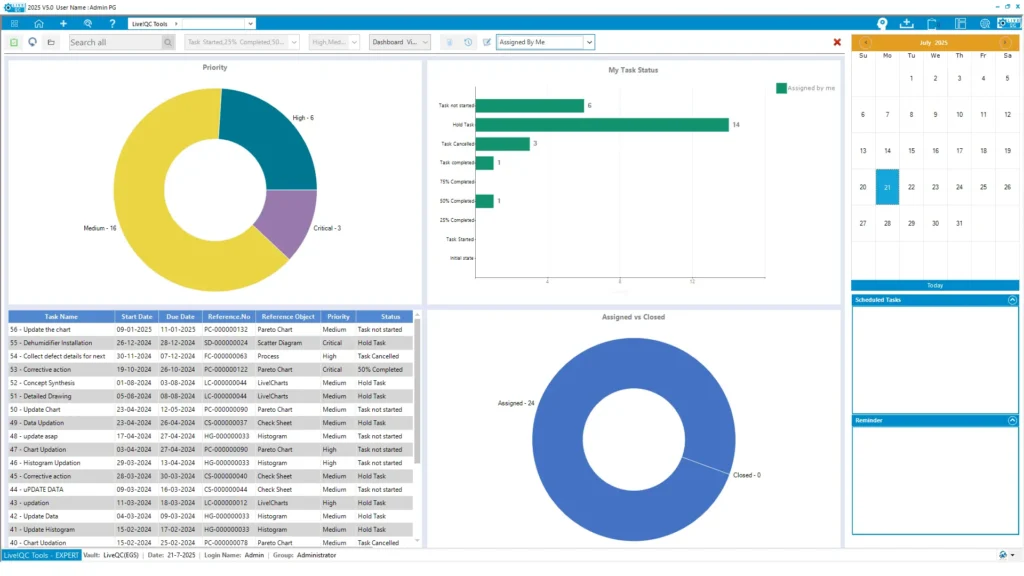
Task: Click the head location icon in top bar
Action: (x=882, y=24)
